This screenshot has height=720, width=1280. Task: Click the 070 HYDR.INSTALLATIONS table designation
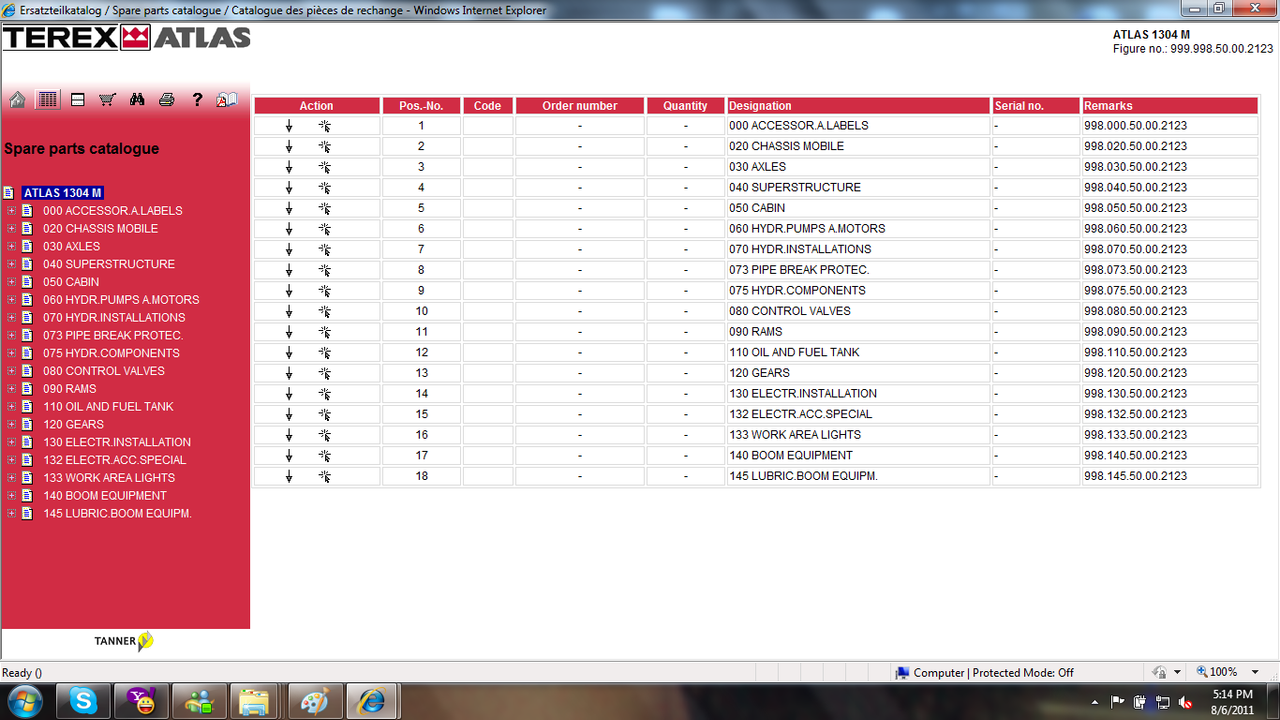pyautogui.click(x=800, y=249)
